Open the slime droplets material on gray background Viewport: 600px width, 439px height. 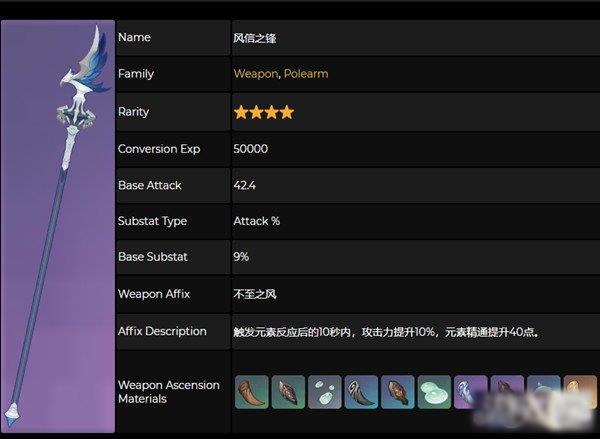tap(324, 392)
